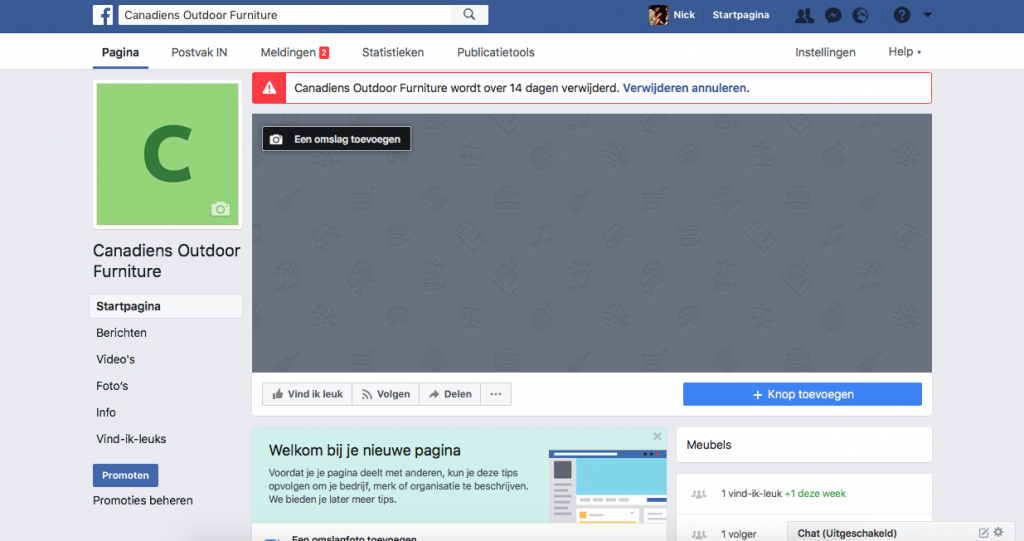Click Een omslag toevoegen button
1024x541 pixels.
336,139
